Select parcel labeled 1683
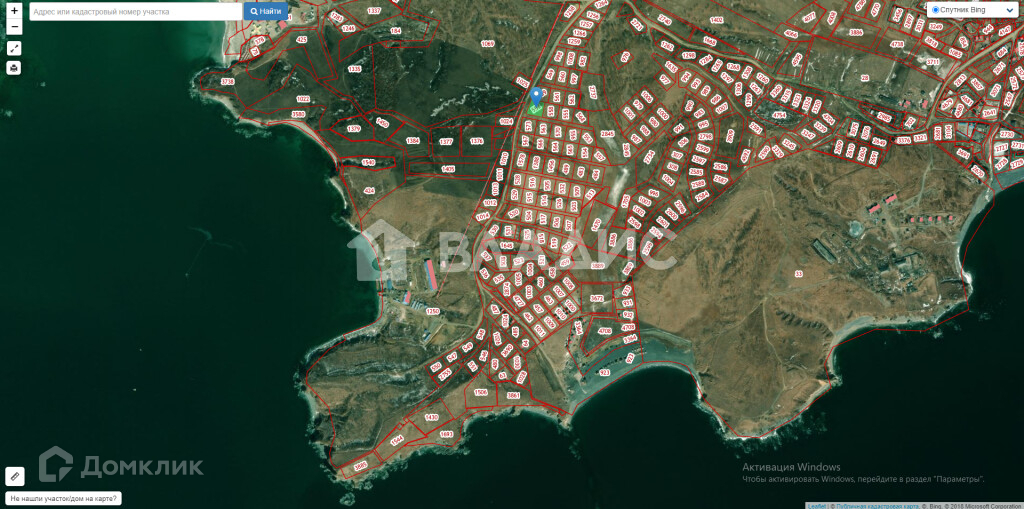The height and width of the screenshot is (509, 1024). coord(447,434)
